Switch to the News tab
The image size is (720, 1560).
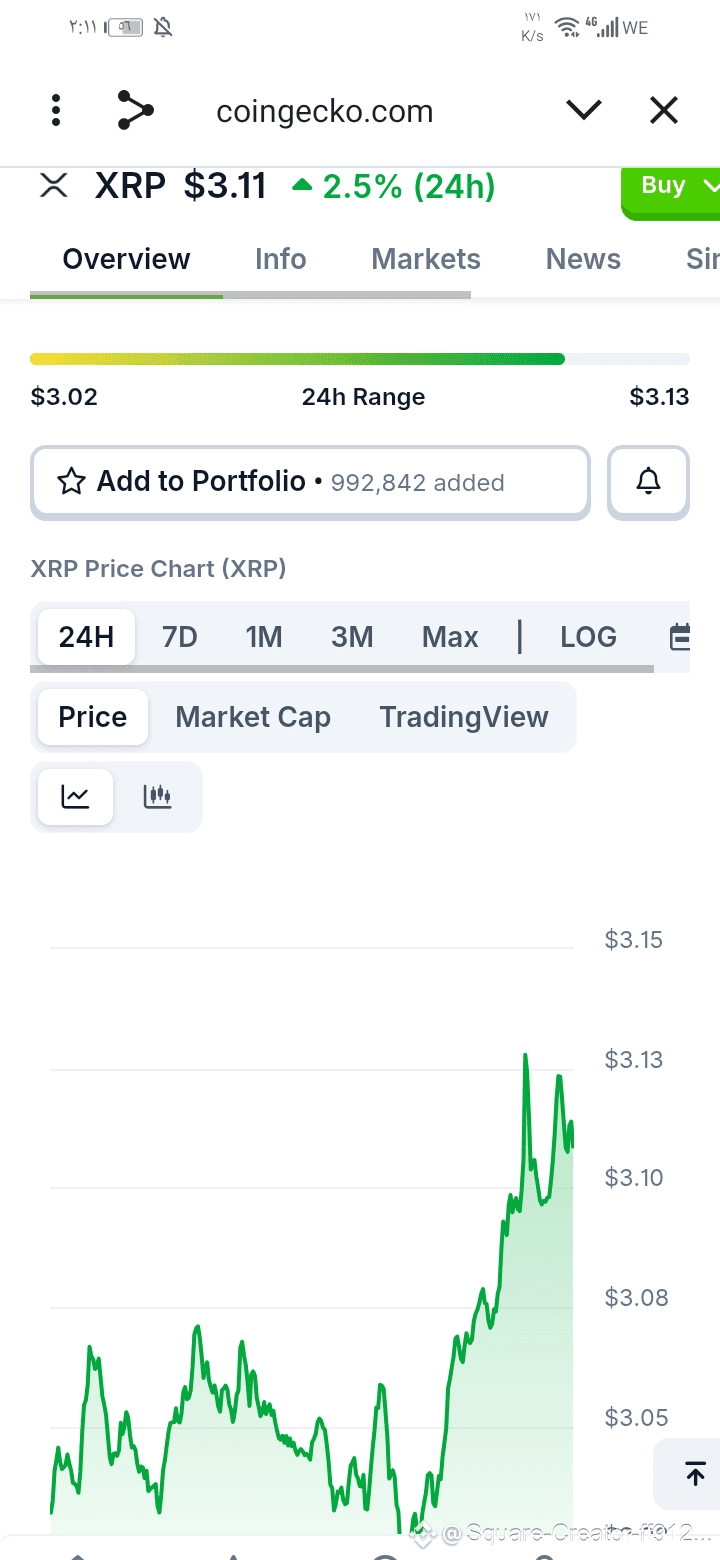pos(583,259)
